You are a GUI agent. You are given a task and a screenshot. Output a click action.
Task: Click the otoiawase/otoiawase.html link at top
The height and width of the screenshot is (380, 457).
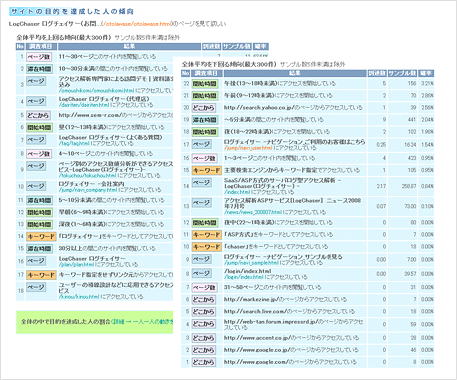click(x=138, y=24)
